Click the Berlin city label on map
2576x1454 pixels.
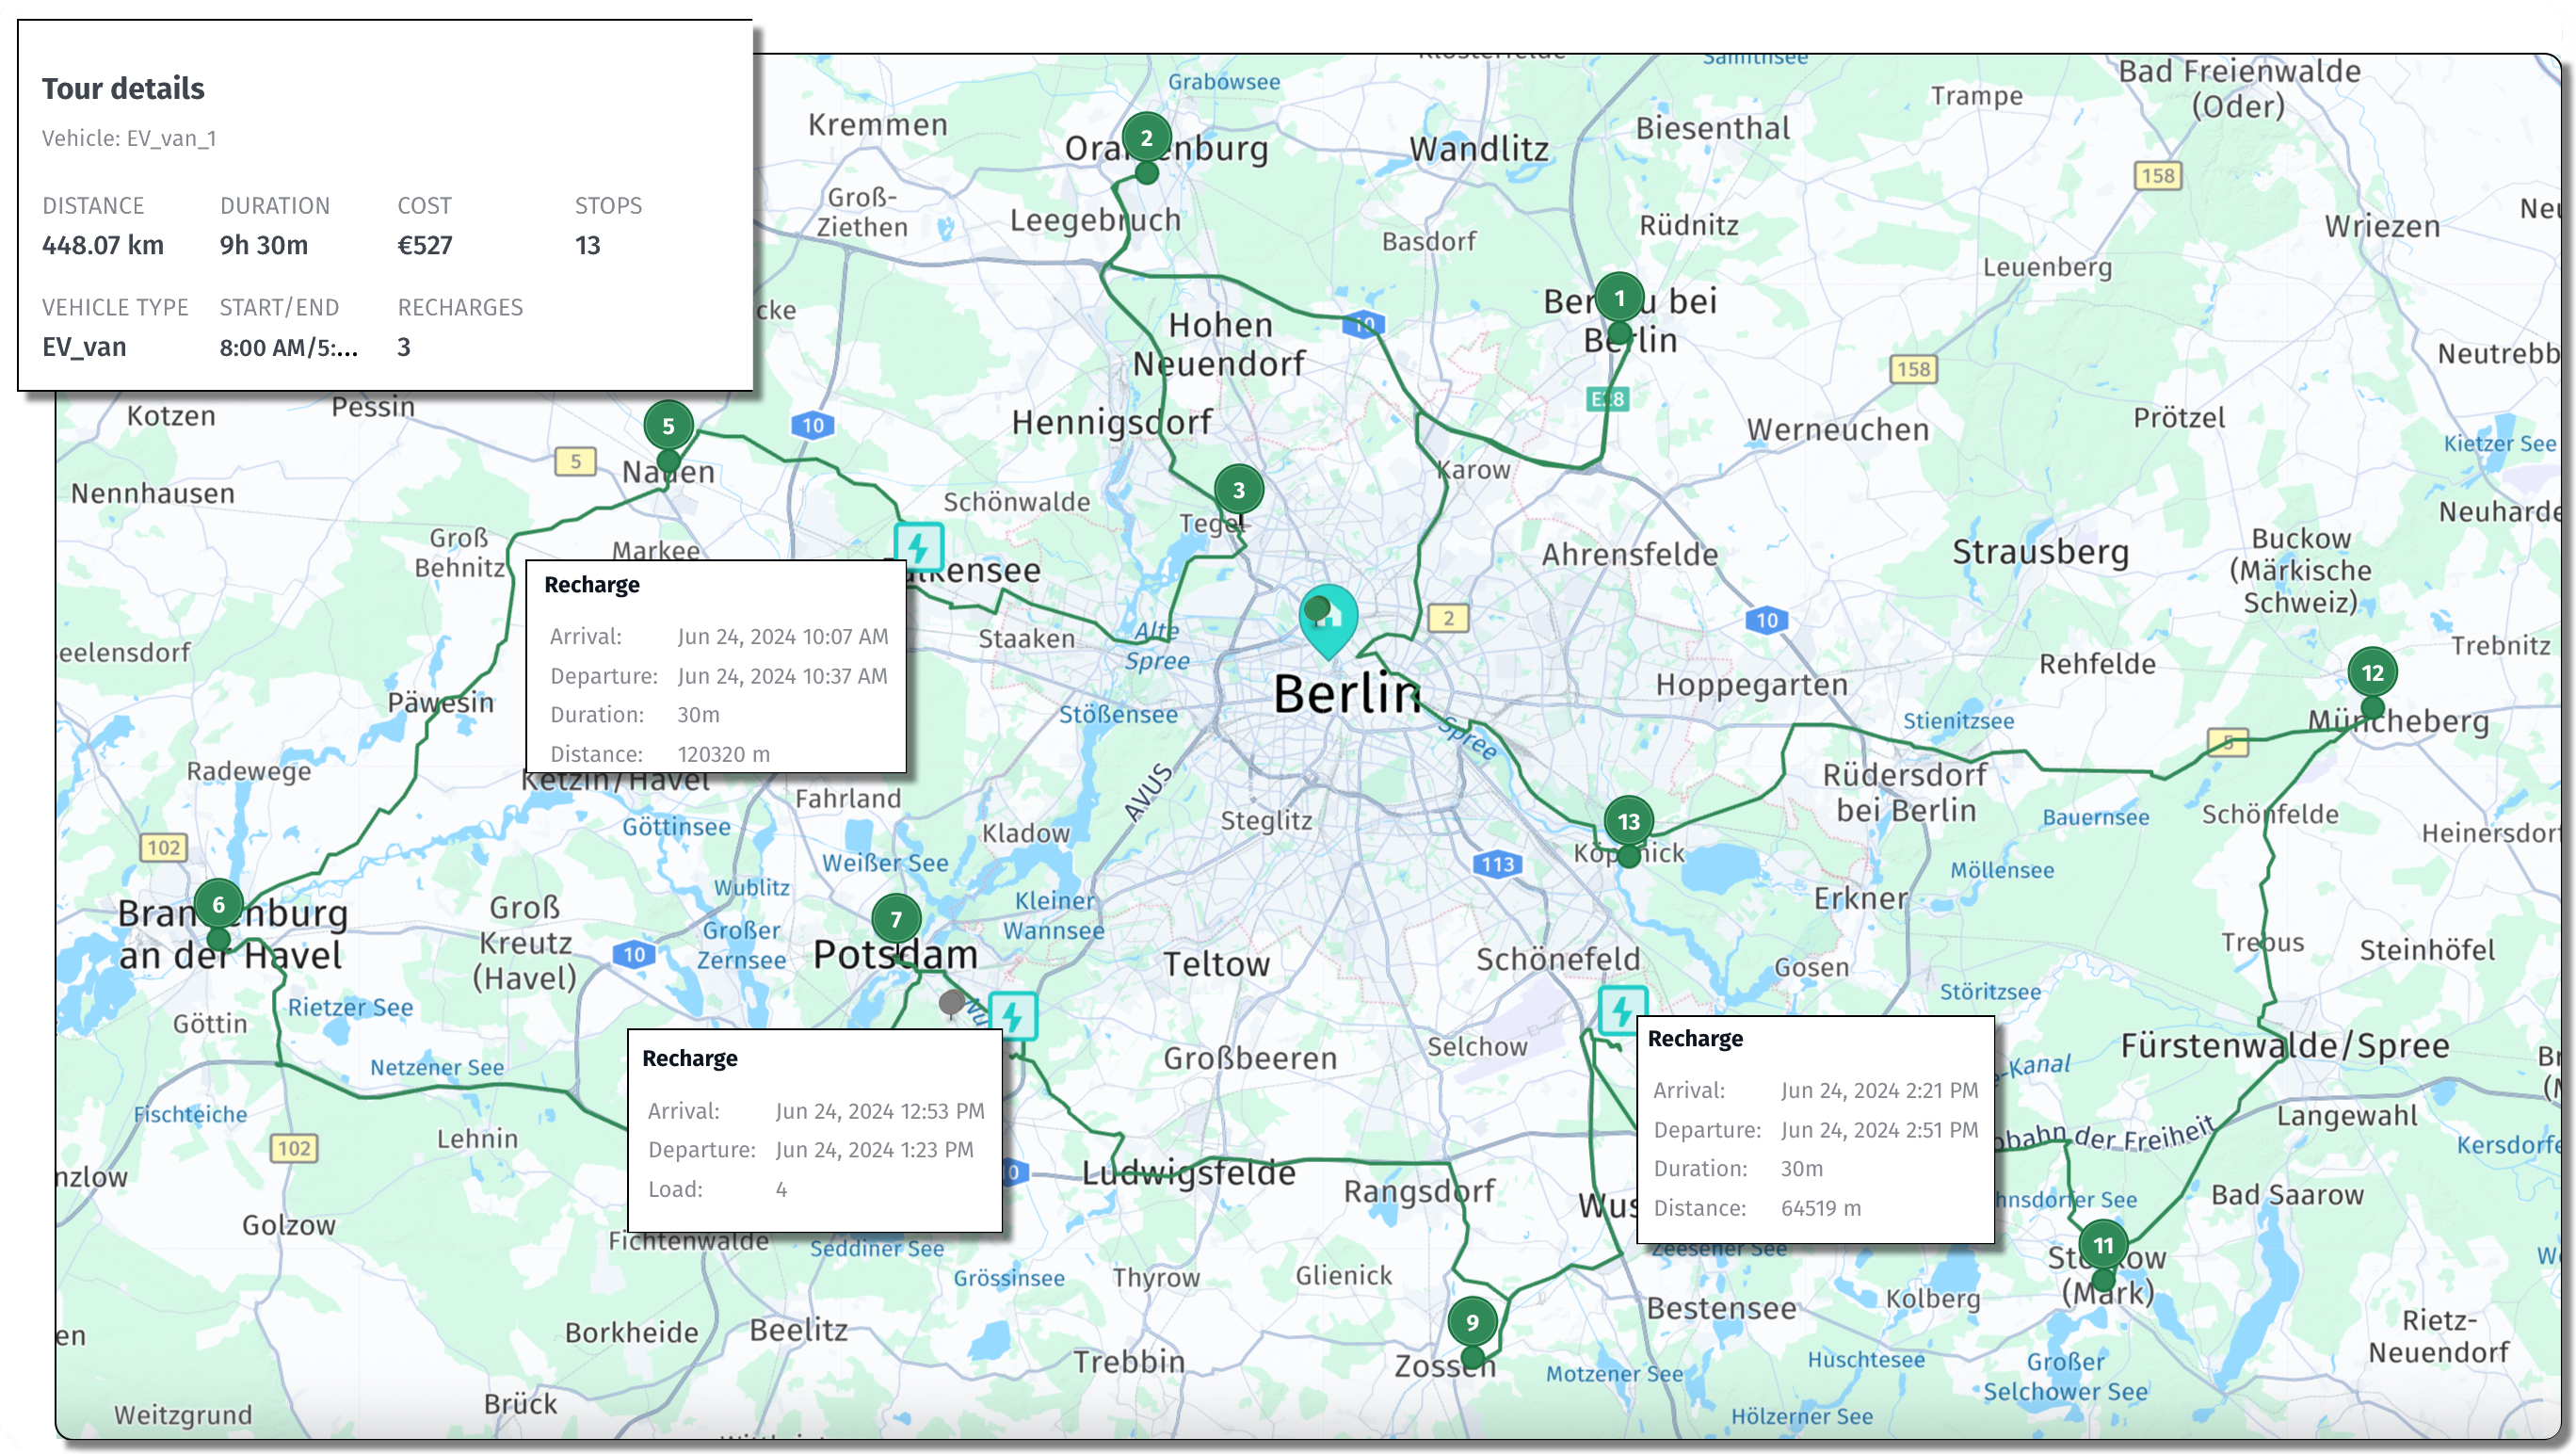(x=1346, y=694)
